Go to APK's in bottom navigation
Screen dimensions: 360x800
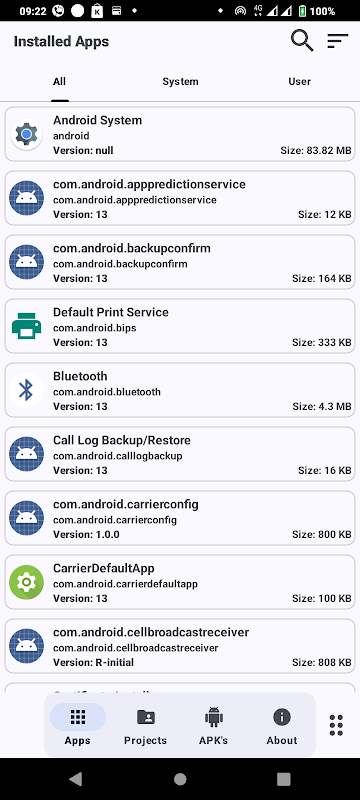[x=214, y=728]
